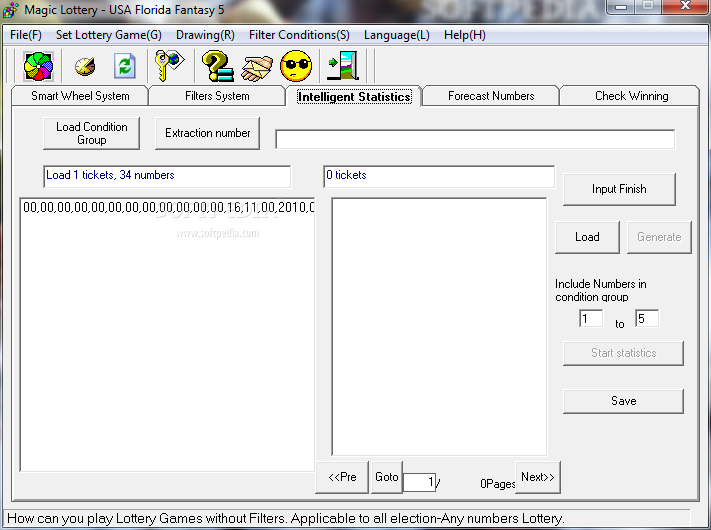711x530 pixels.
Task: Open the Filter Conditions(S) menu
Action: coord(299,35)
